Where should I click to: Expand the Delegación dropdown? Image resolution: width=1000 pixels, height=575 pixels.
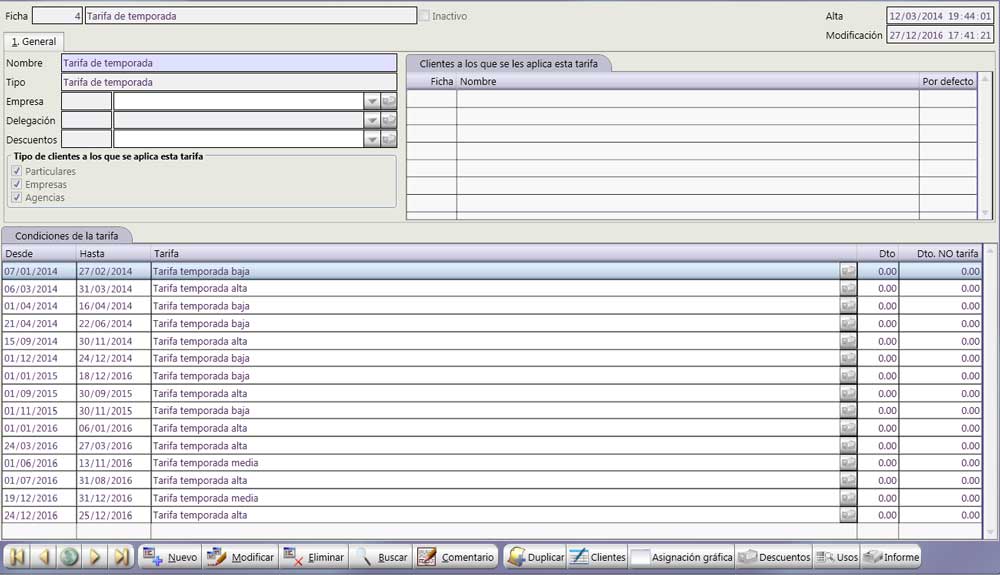pos(372,120)
